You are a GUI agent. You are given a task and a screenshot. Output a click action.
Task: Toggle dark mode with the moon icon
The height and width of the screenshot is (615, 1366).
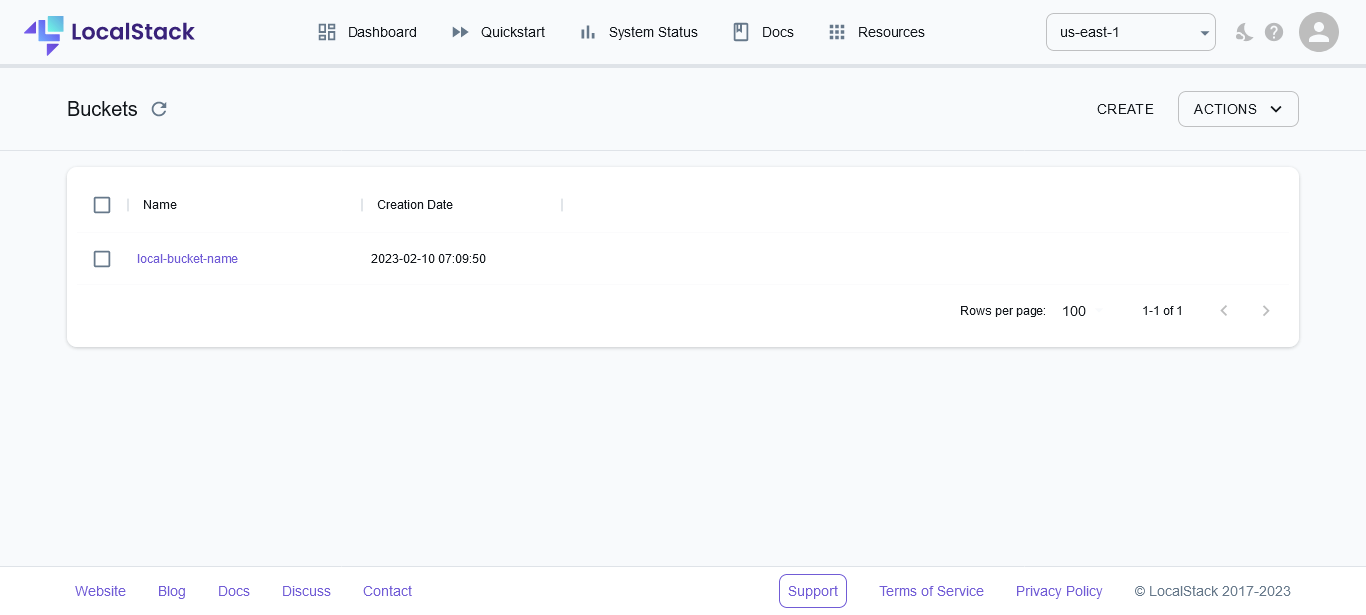[x=1244, y=32]
